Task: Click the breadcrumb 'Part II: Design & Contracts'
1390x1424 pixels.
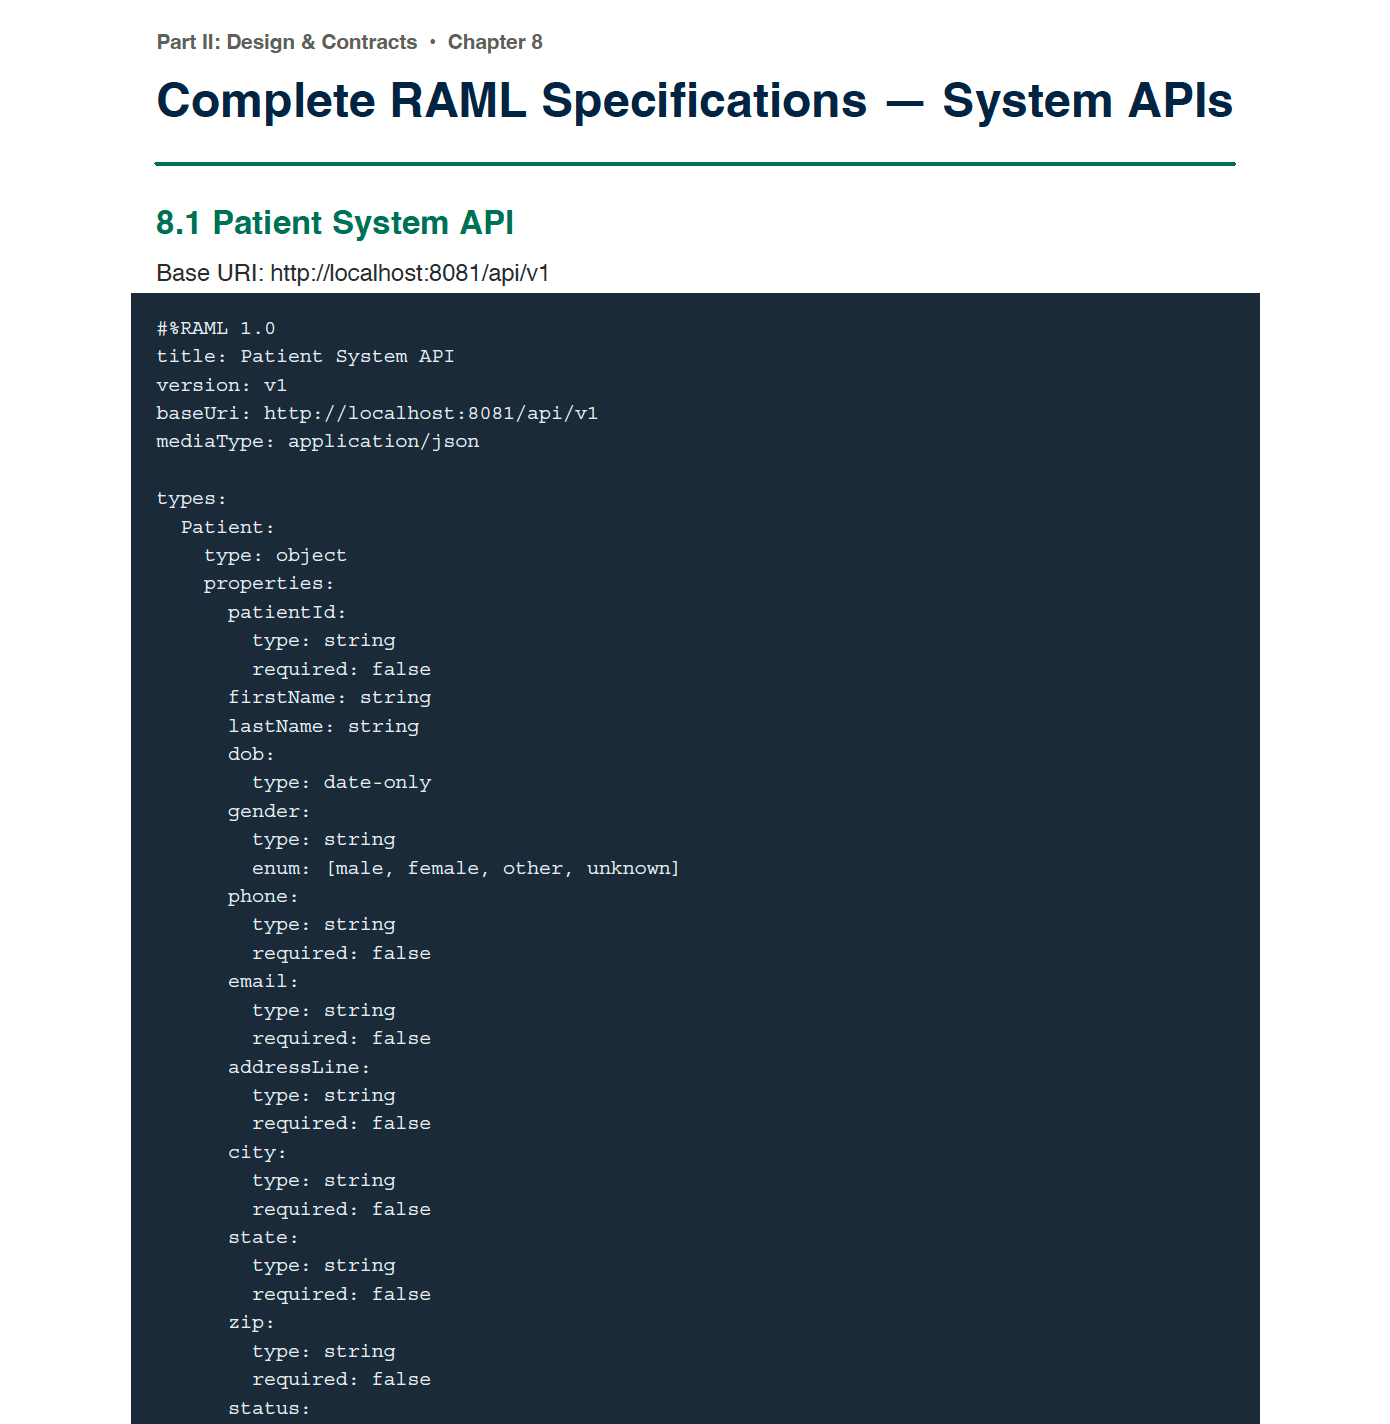Action: (287, 42)
